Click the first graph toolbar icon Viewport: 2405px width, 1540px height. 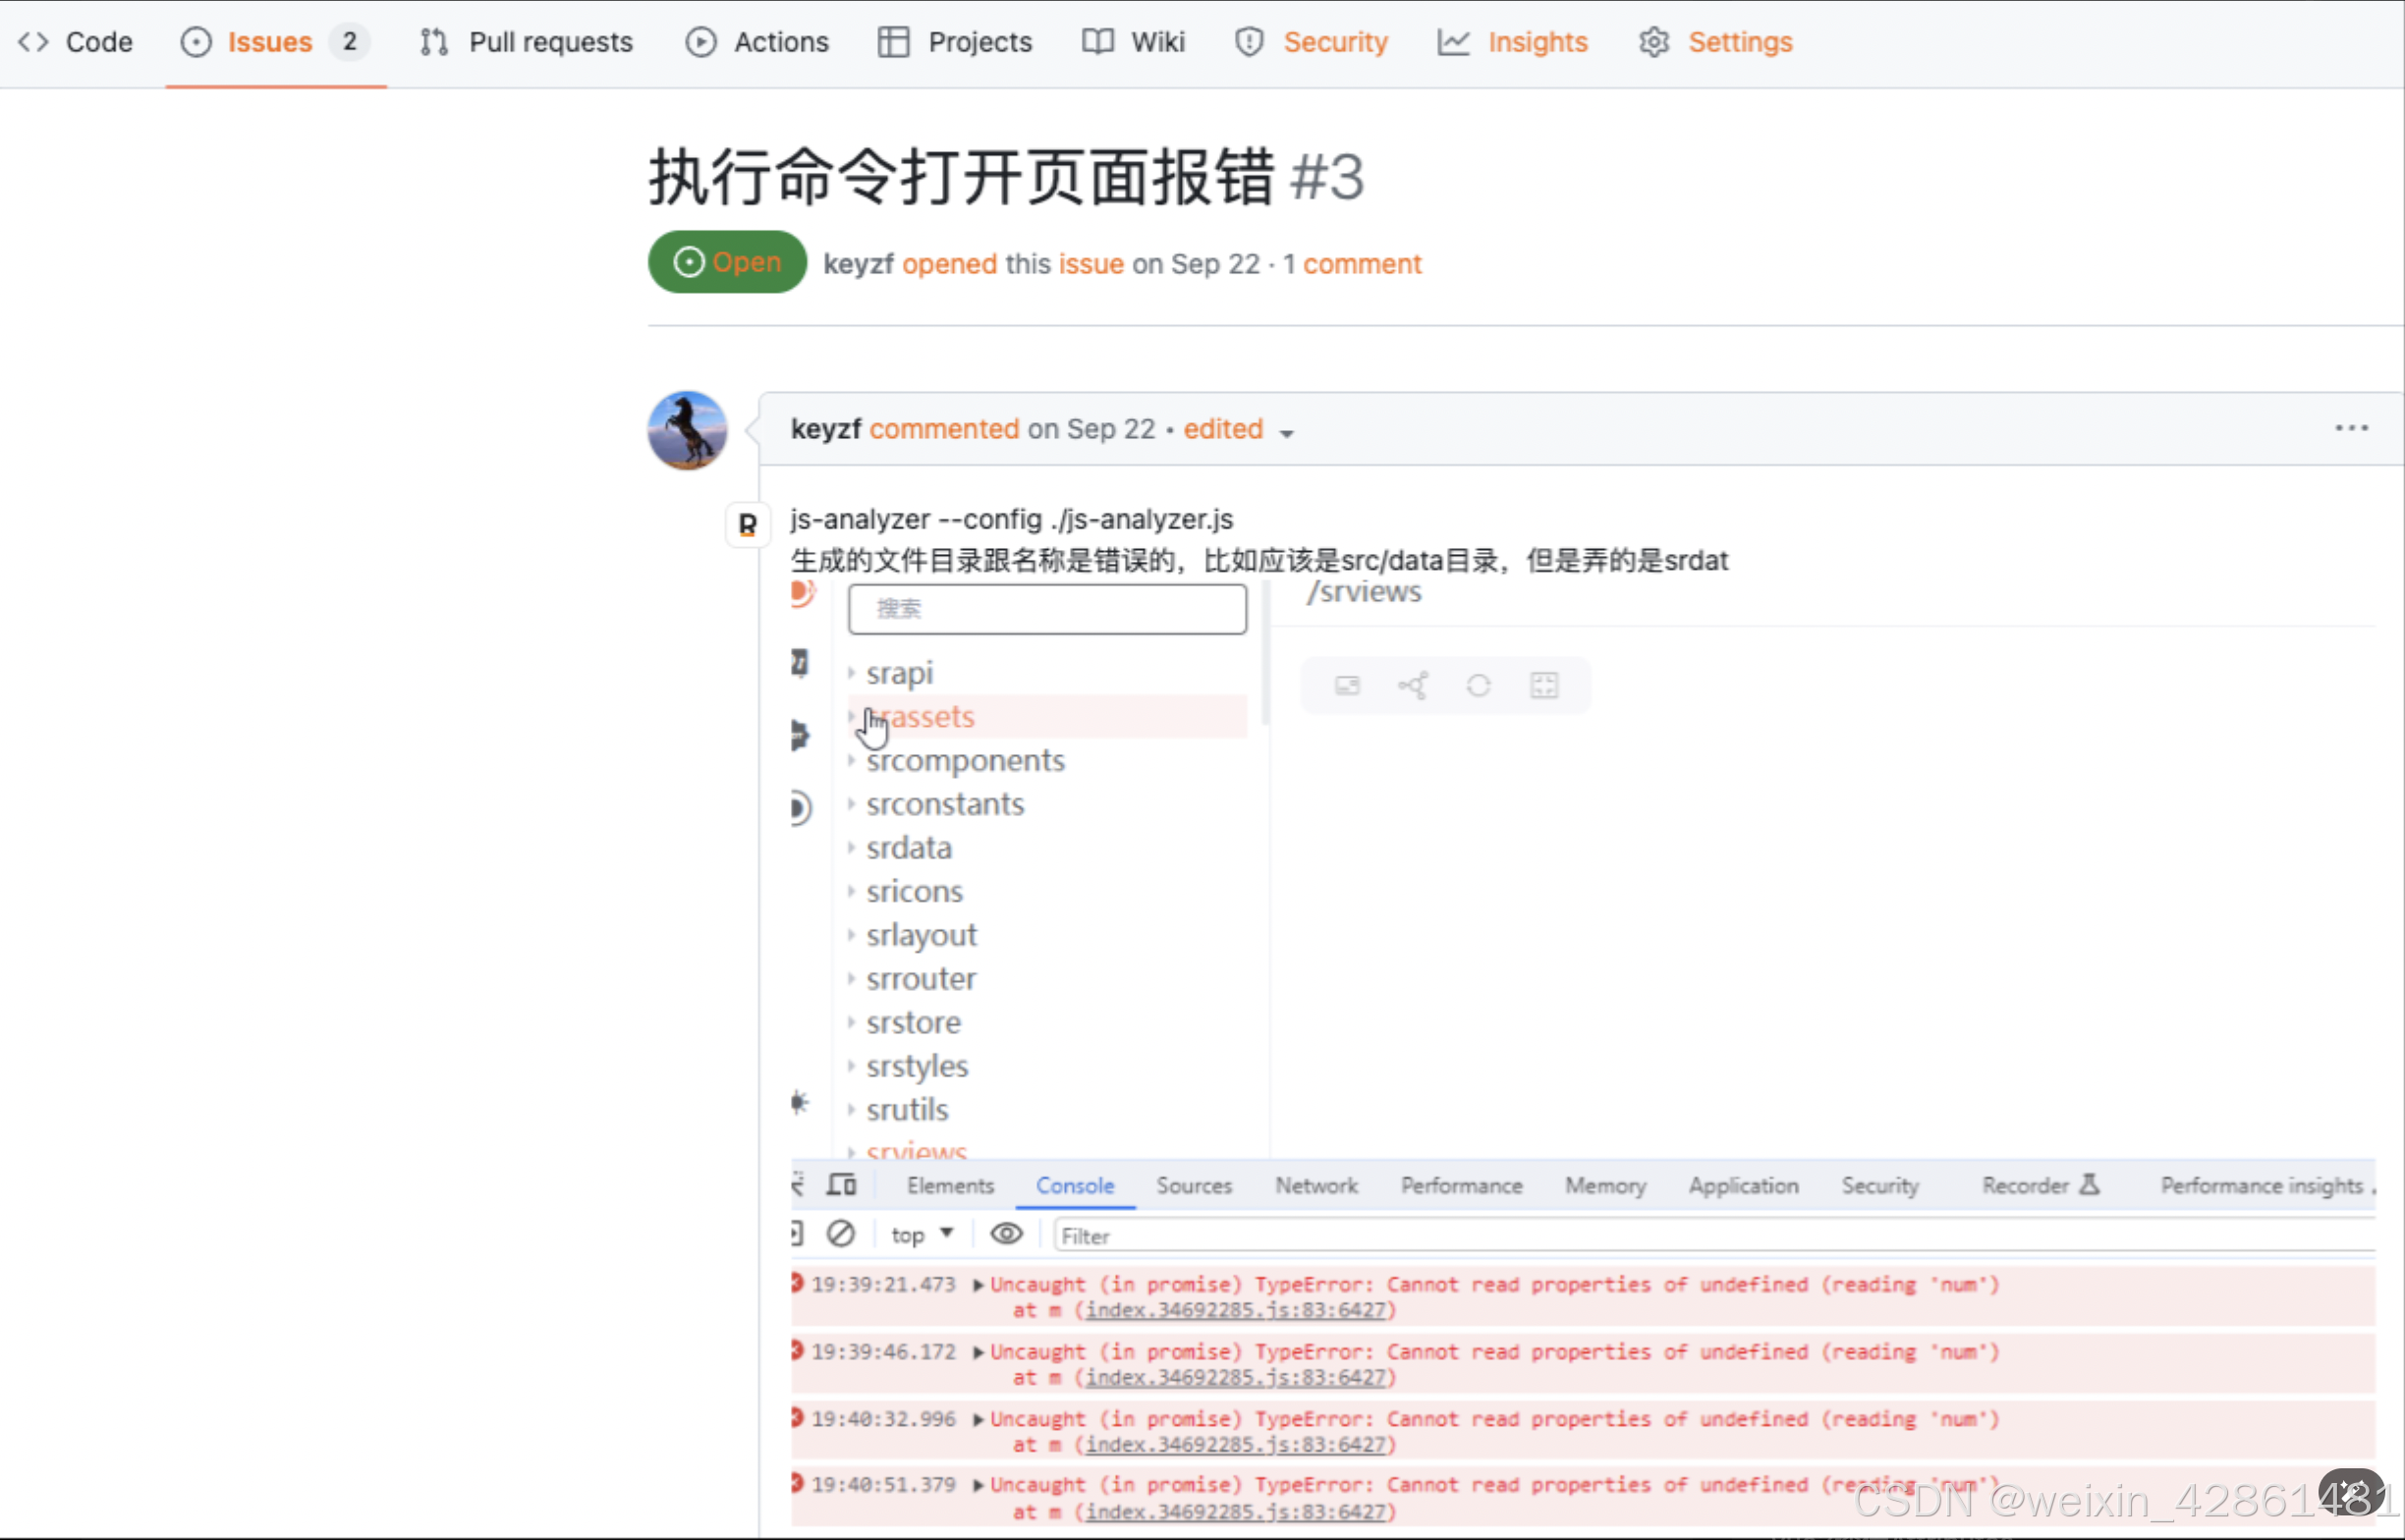(x=1347, y=686)
